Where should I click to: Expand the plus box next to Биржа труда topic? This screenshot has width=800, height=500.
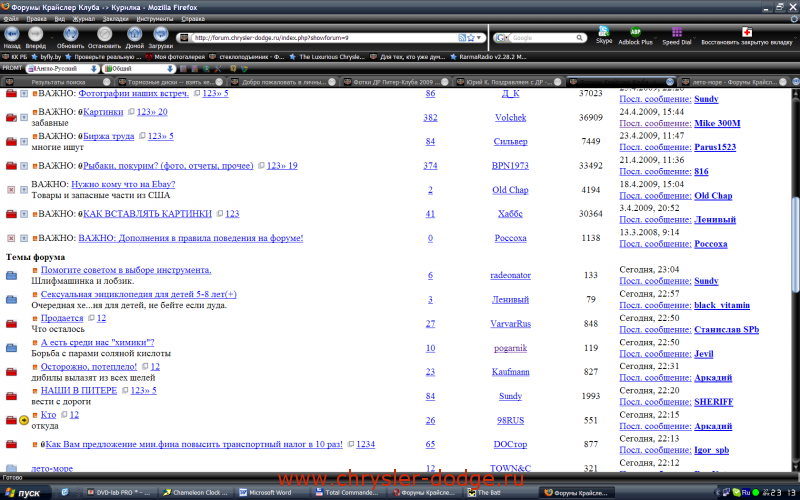[x=24, y=142]
